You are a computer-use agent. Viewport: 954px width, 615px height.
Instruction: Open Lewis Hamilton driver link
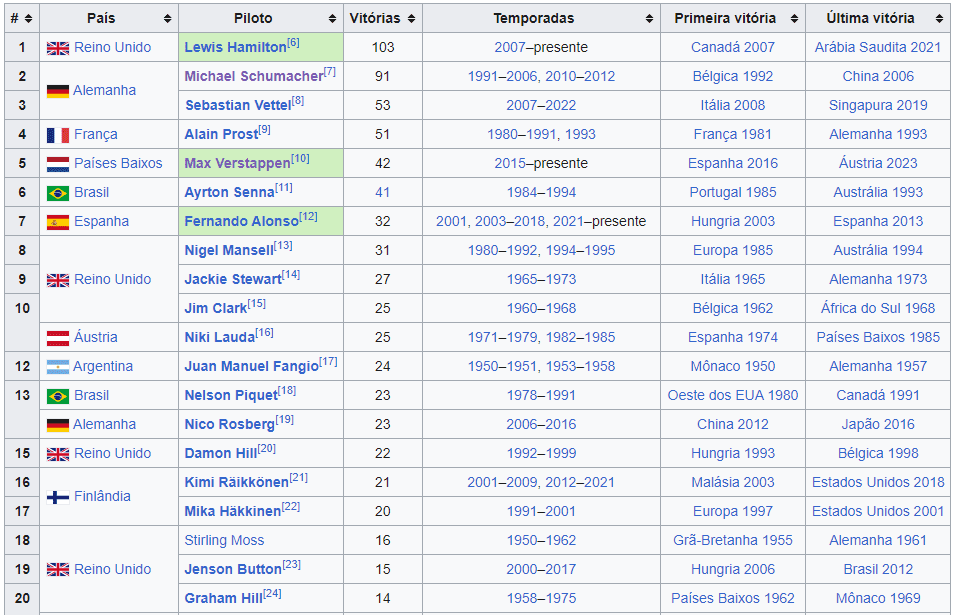tap(234, 48)
